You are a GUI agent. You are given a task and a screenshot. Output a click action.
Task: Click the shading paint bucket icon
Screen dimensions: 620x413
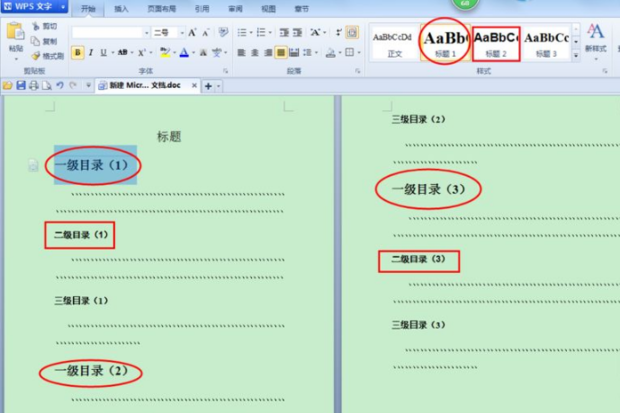(x=331, y=53)
